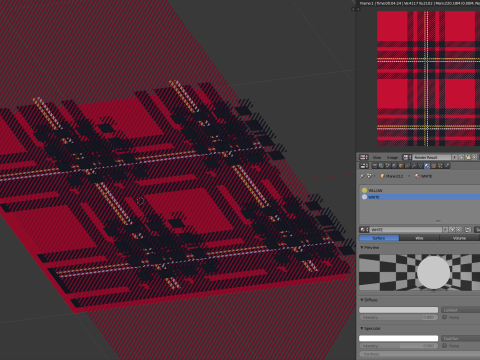Select the active Material properties icon
The width and height of the screenshot is (480, 360).
pyautogui.click(x=427, y=166)
